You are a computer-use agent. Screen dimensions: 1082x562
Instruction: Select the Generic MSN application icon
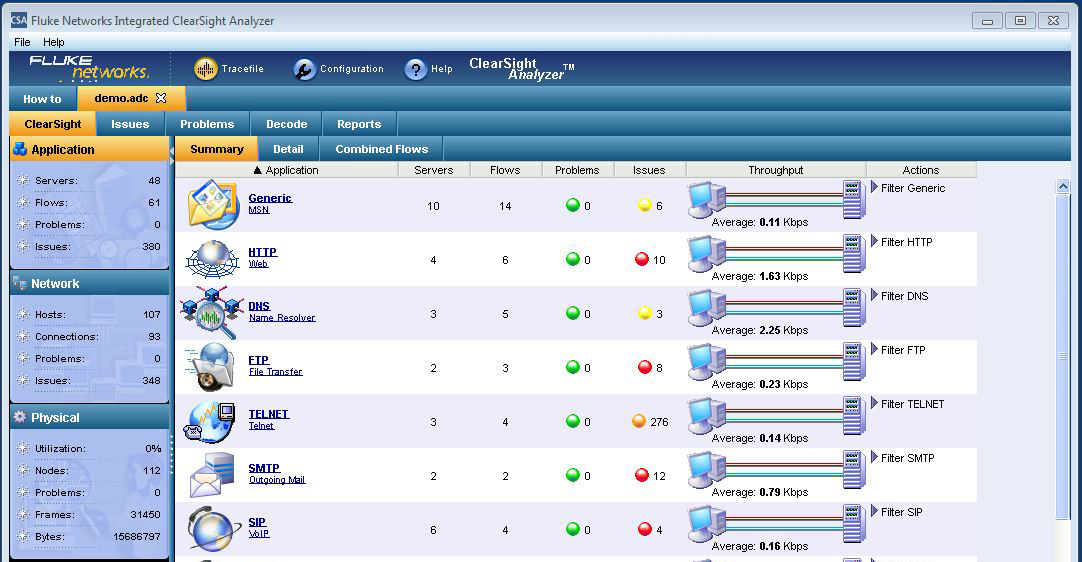(x=213, y=204)
